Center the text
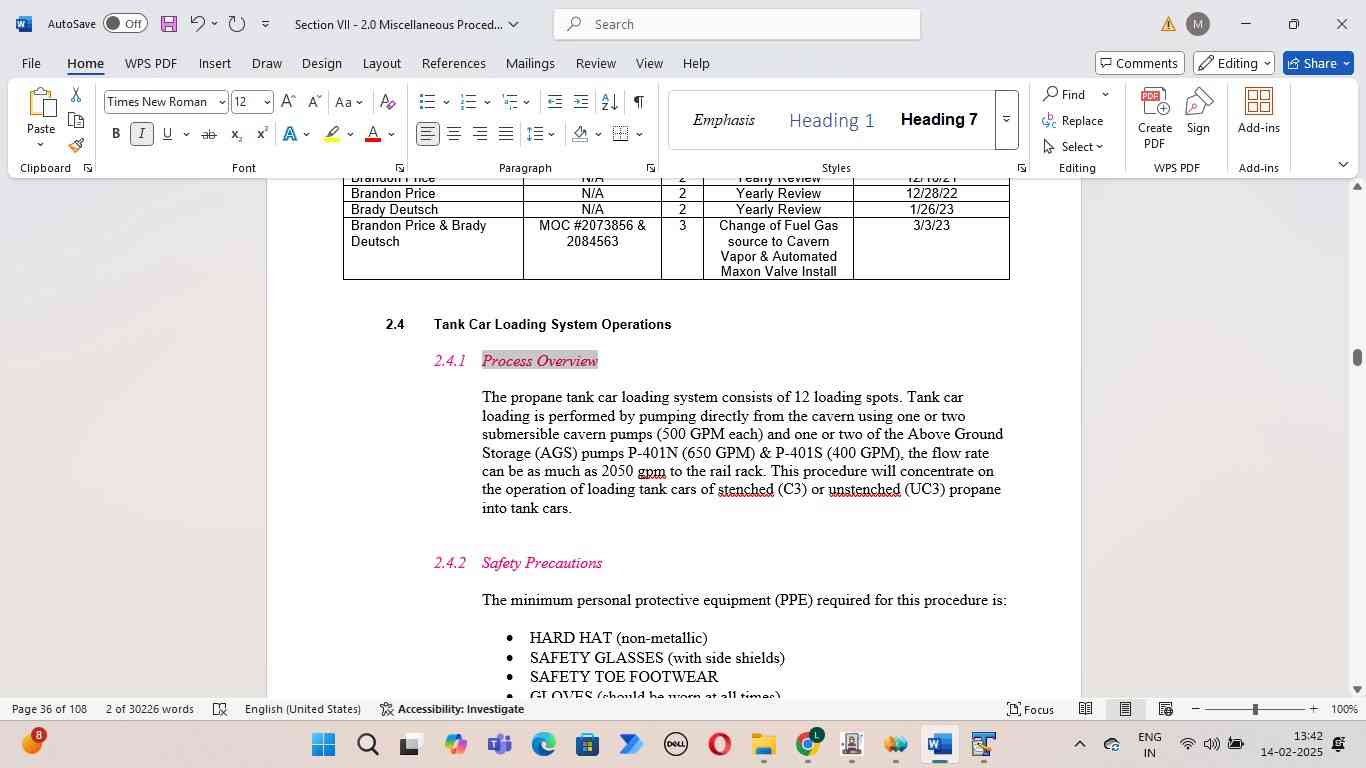The image size is (1366, 768). point(454,134)
